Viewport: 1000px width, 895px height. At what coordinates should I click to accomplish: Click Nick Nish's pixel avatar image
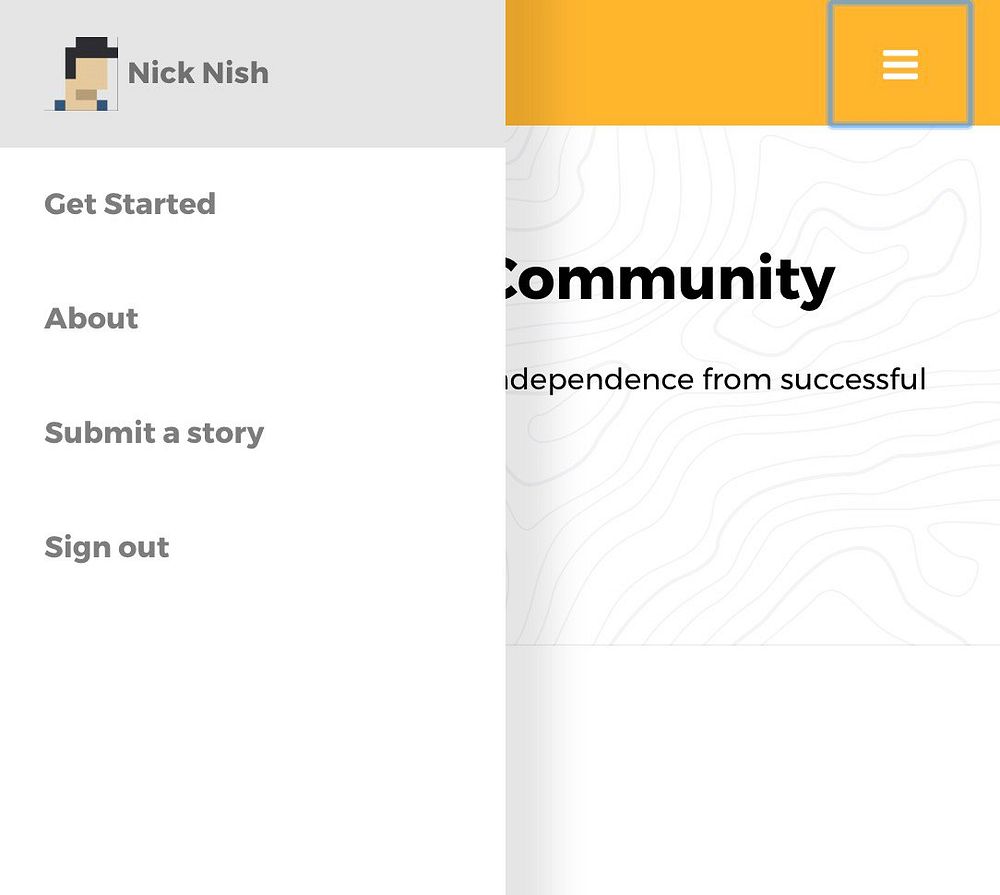click(83, 74)
